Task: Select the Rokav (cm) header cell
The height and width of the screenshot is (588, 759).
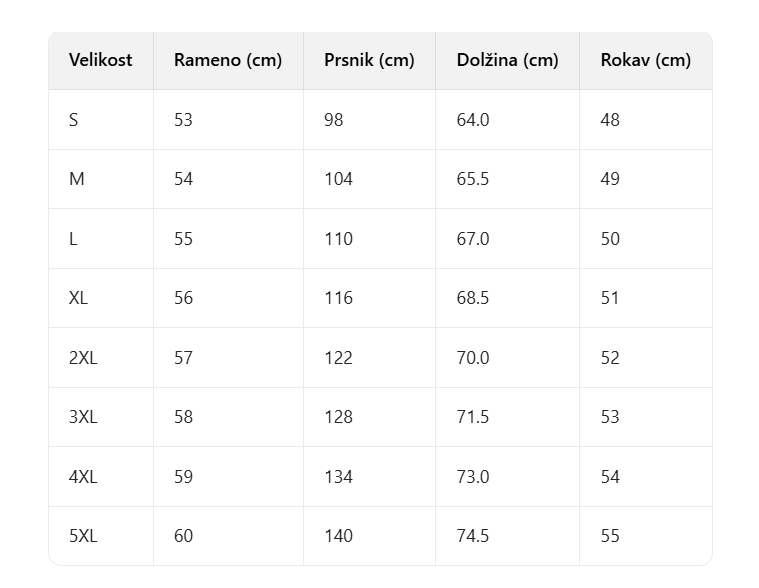Action: pos(645,60)
